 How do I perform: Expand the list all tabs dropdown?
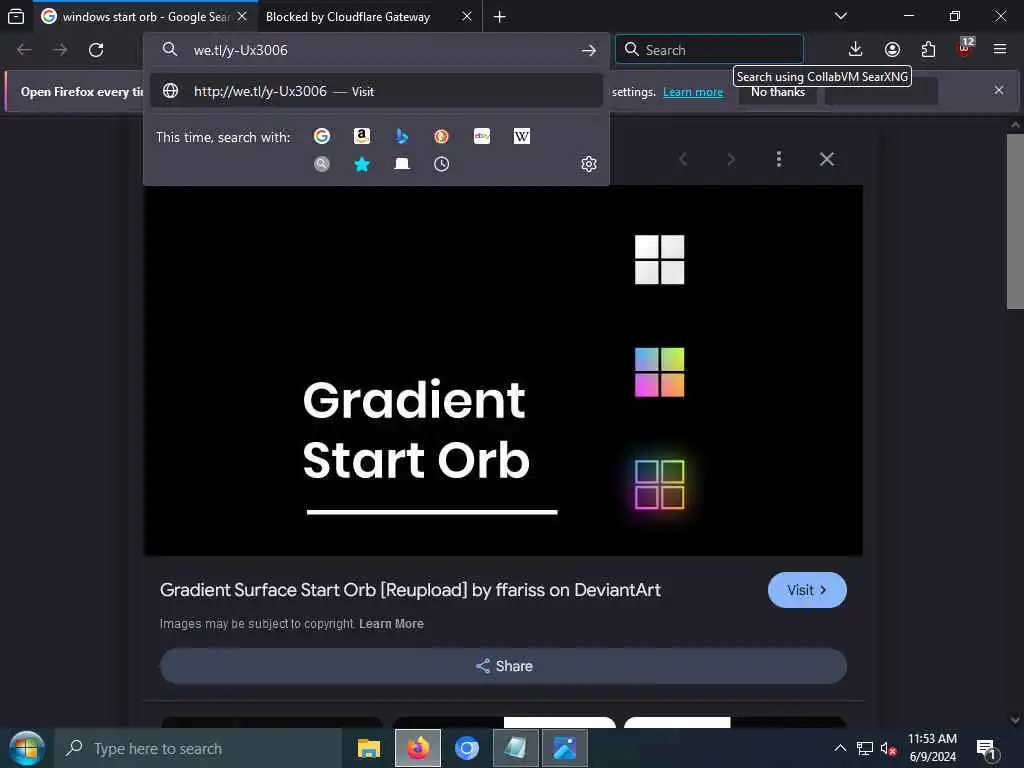coord(841,16)
